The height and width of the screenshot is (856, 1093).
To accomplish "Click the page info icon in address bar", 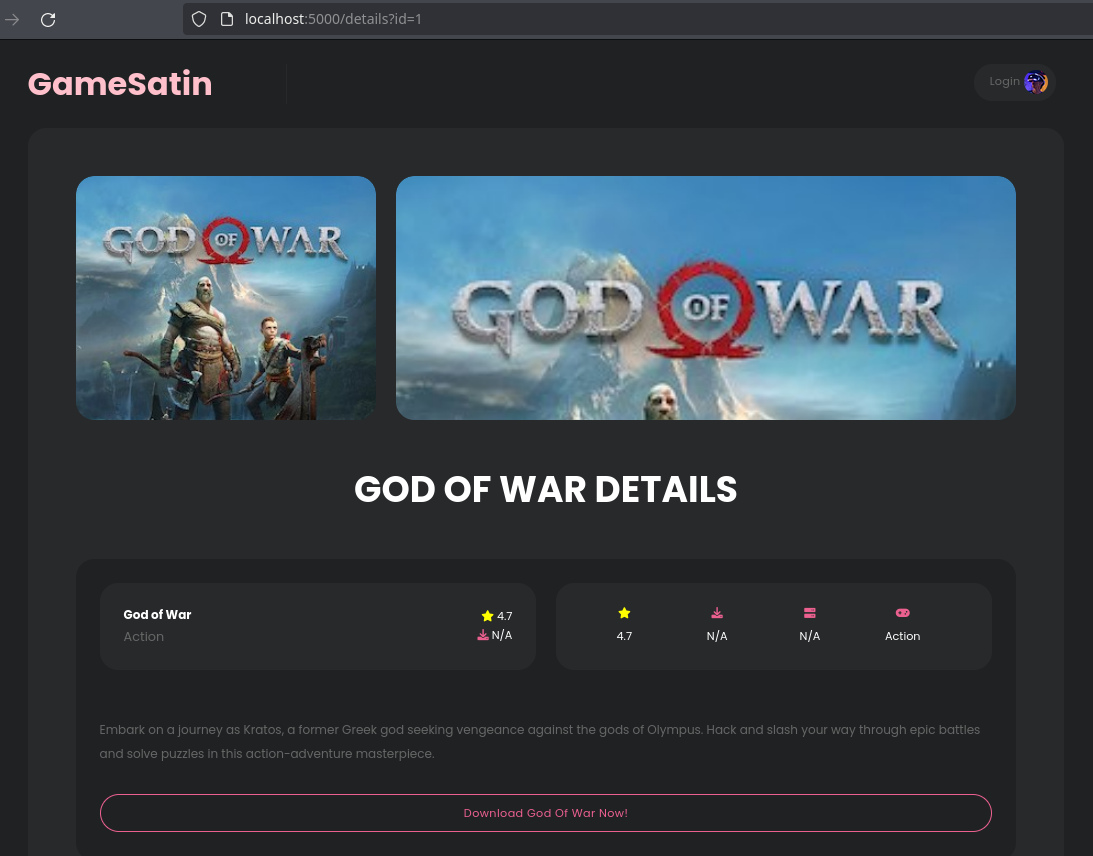I will coord(227,20).
